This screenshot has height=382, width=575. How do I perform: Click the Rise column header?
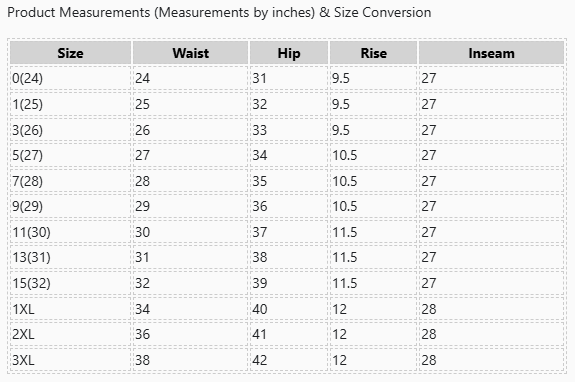373,53
